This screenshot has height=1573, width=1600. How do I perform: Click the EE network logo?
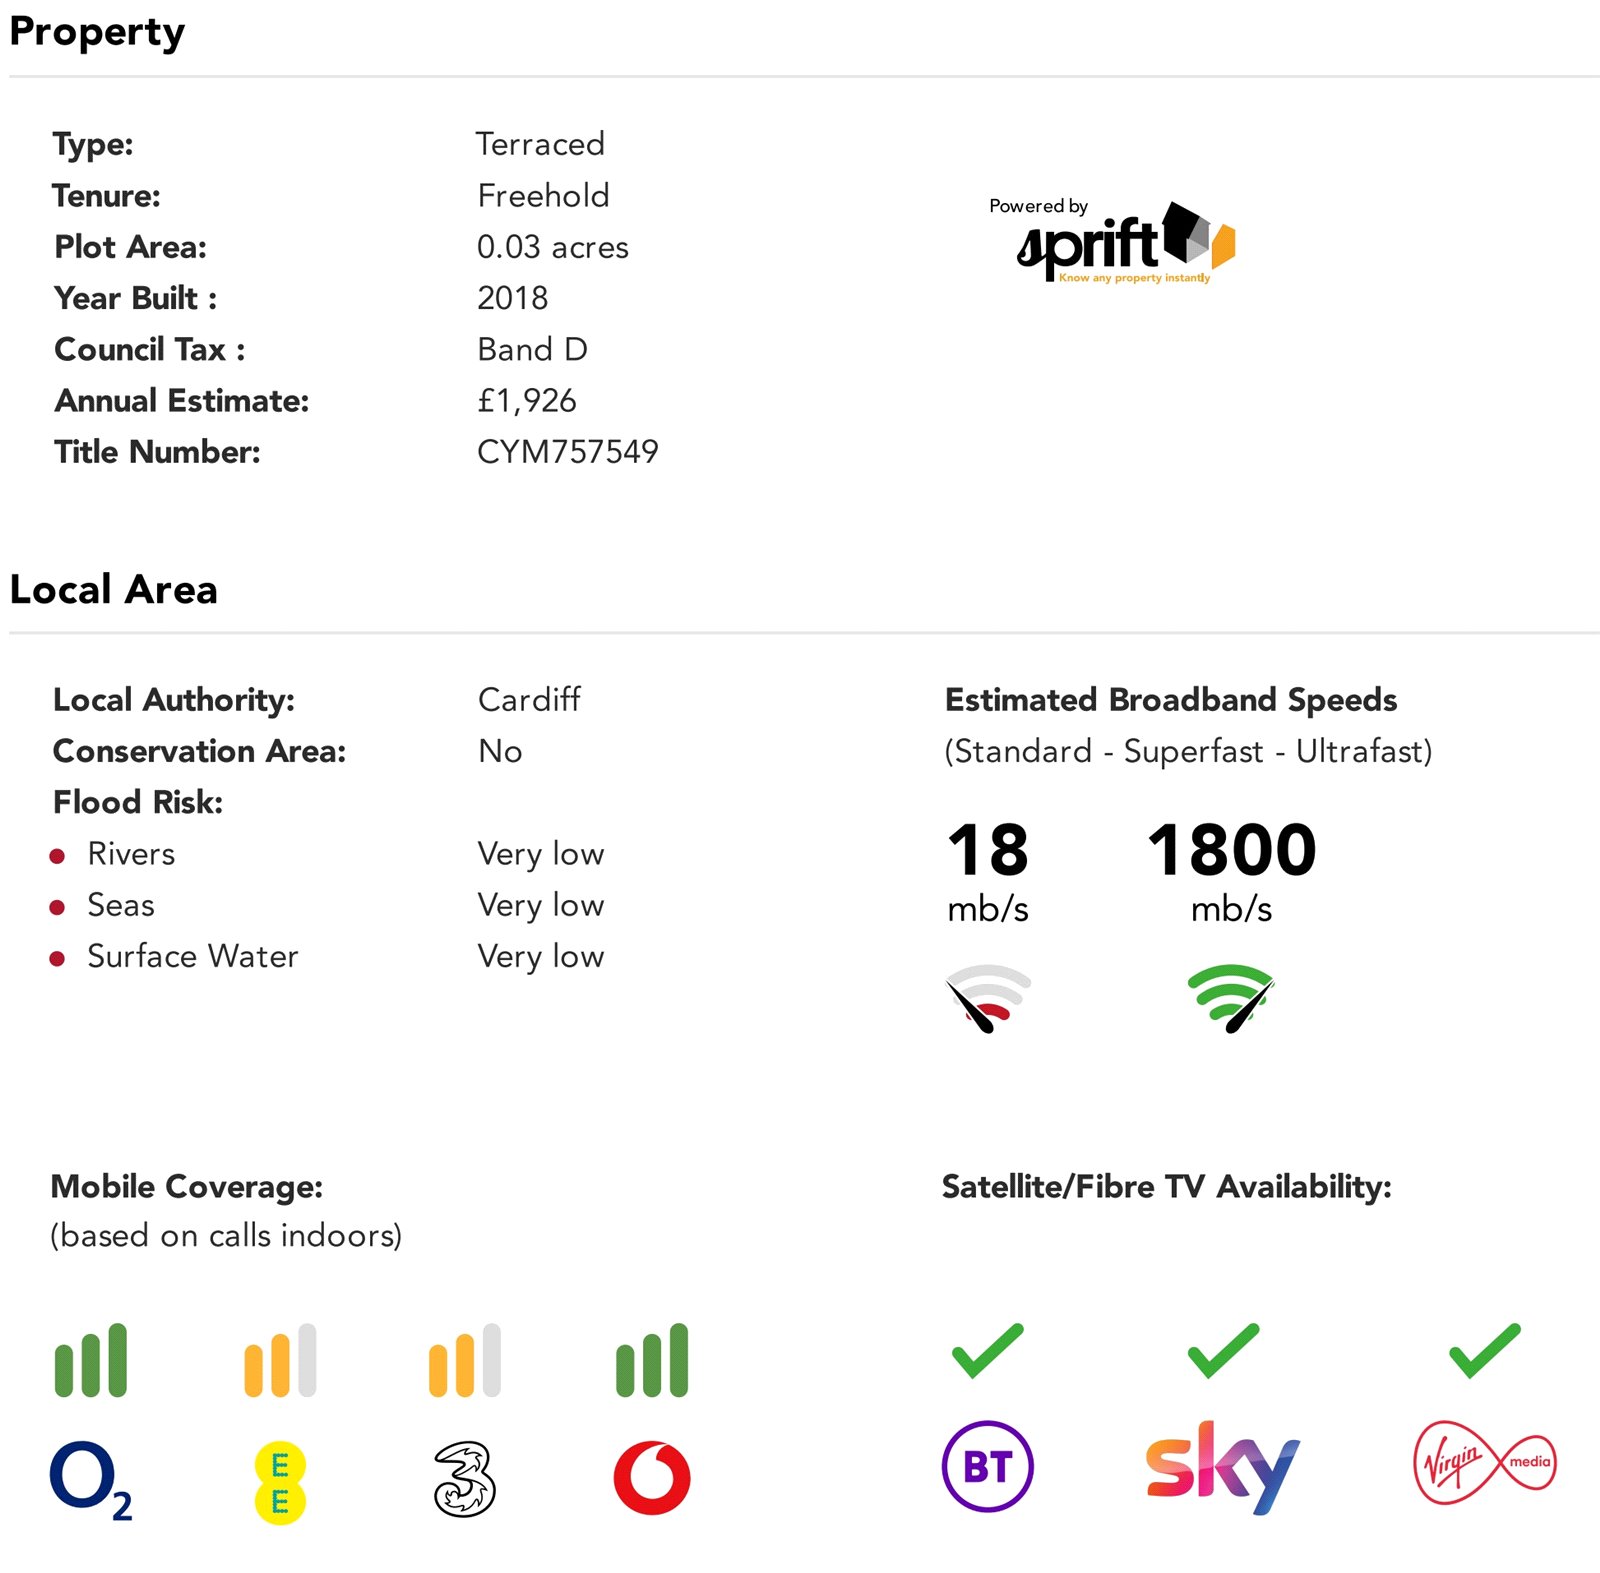click(x=279, y=1483)
